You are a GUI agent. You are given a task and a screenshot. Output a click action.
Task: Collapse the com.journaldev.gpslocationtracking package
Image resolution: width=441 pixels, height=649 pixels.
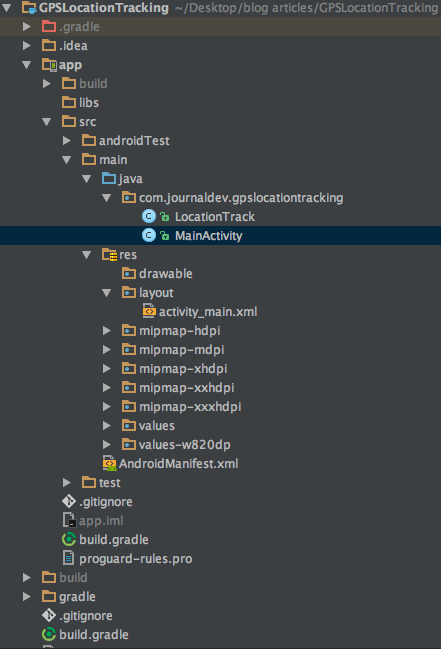click(x=106, y=198)
